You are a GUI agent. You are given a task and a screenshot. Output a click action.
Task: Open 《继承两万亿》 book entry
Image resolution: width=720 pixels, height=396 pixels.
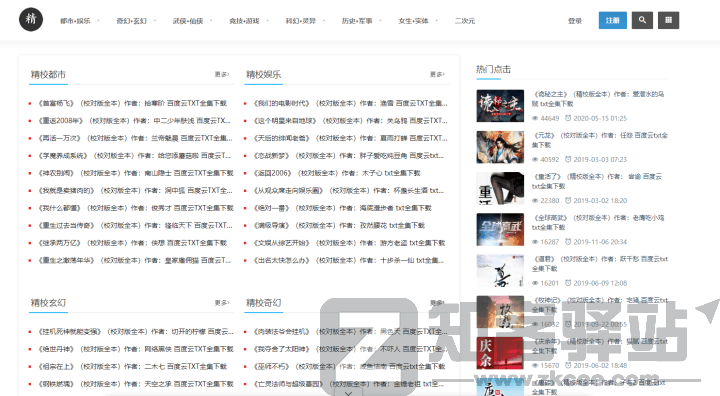(132, 243)
